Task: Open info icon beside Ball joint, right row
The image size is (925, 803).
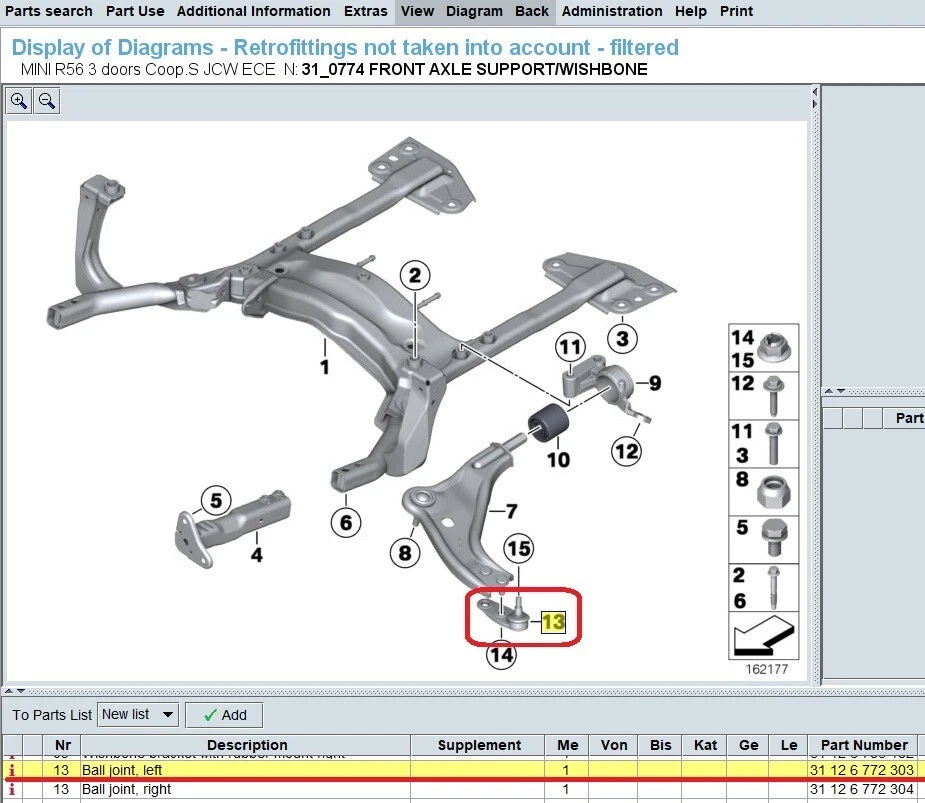Action: [10, 789]
